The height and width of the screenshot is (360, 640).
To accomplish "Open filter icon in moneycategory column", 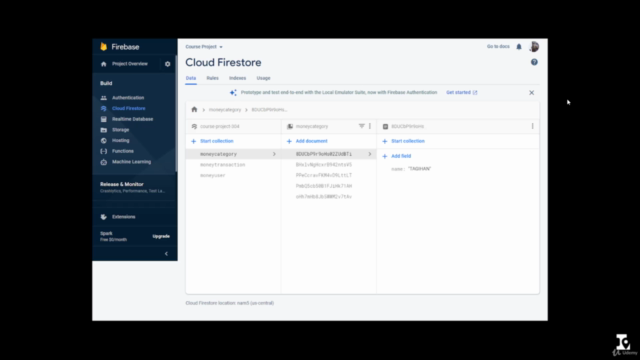I will coord(362,126).
